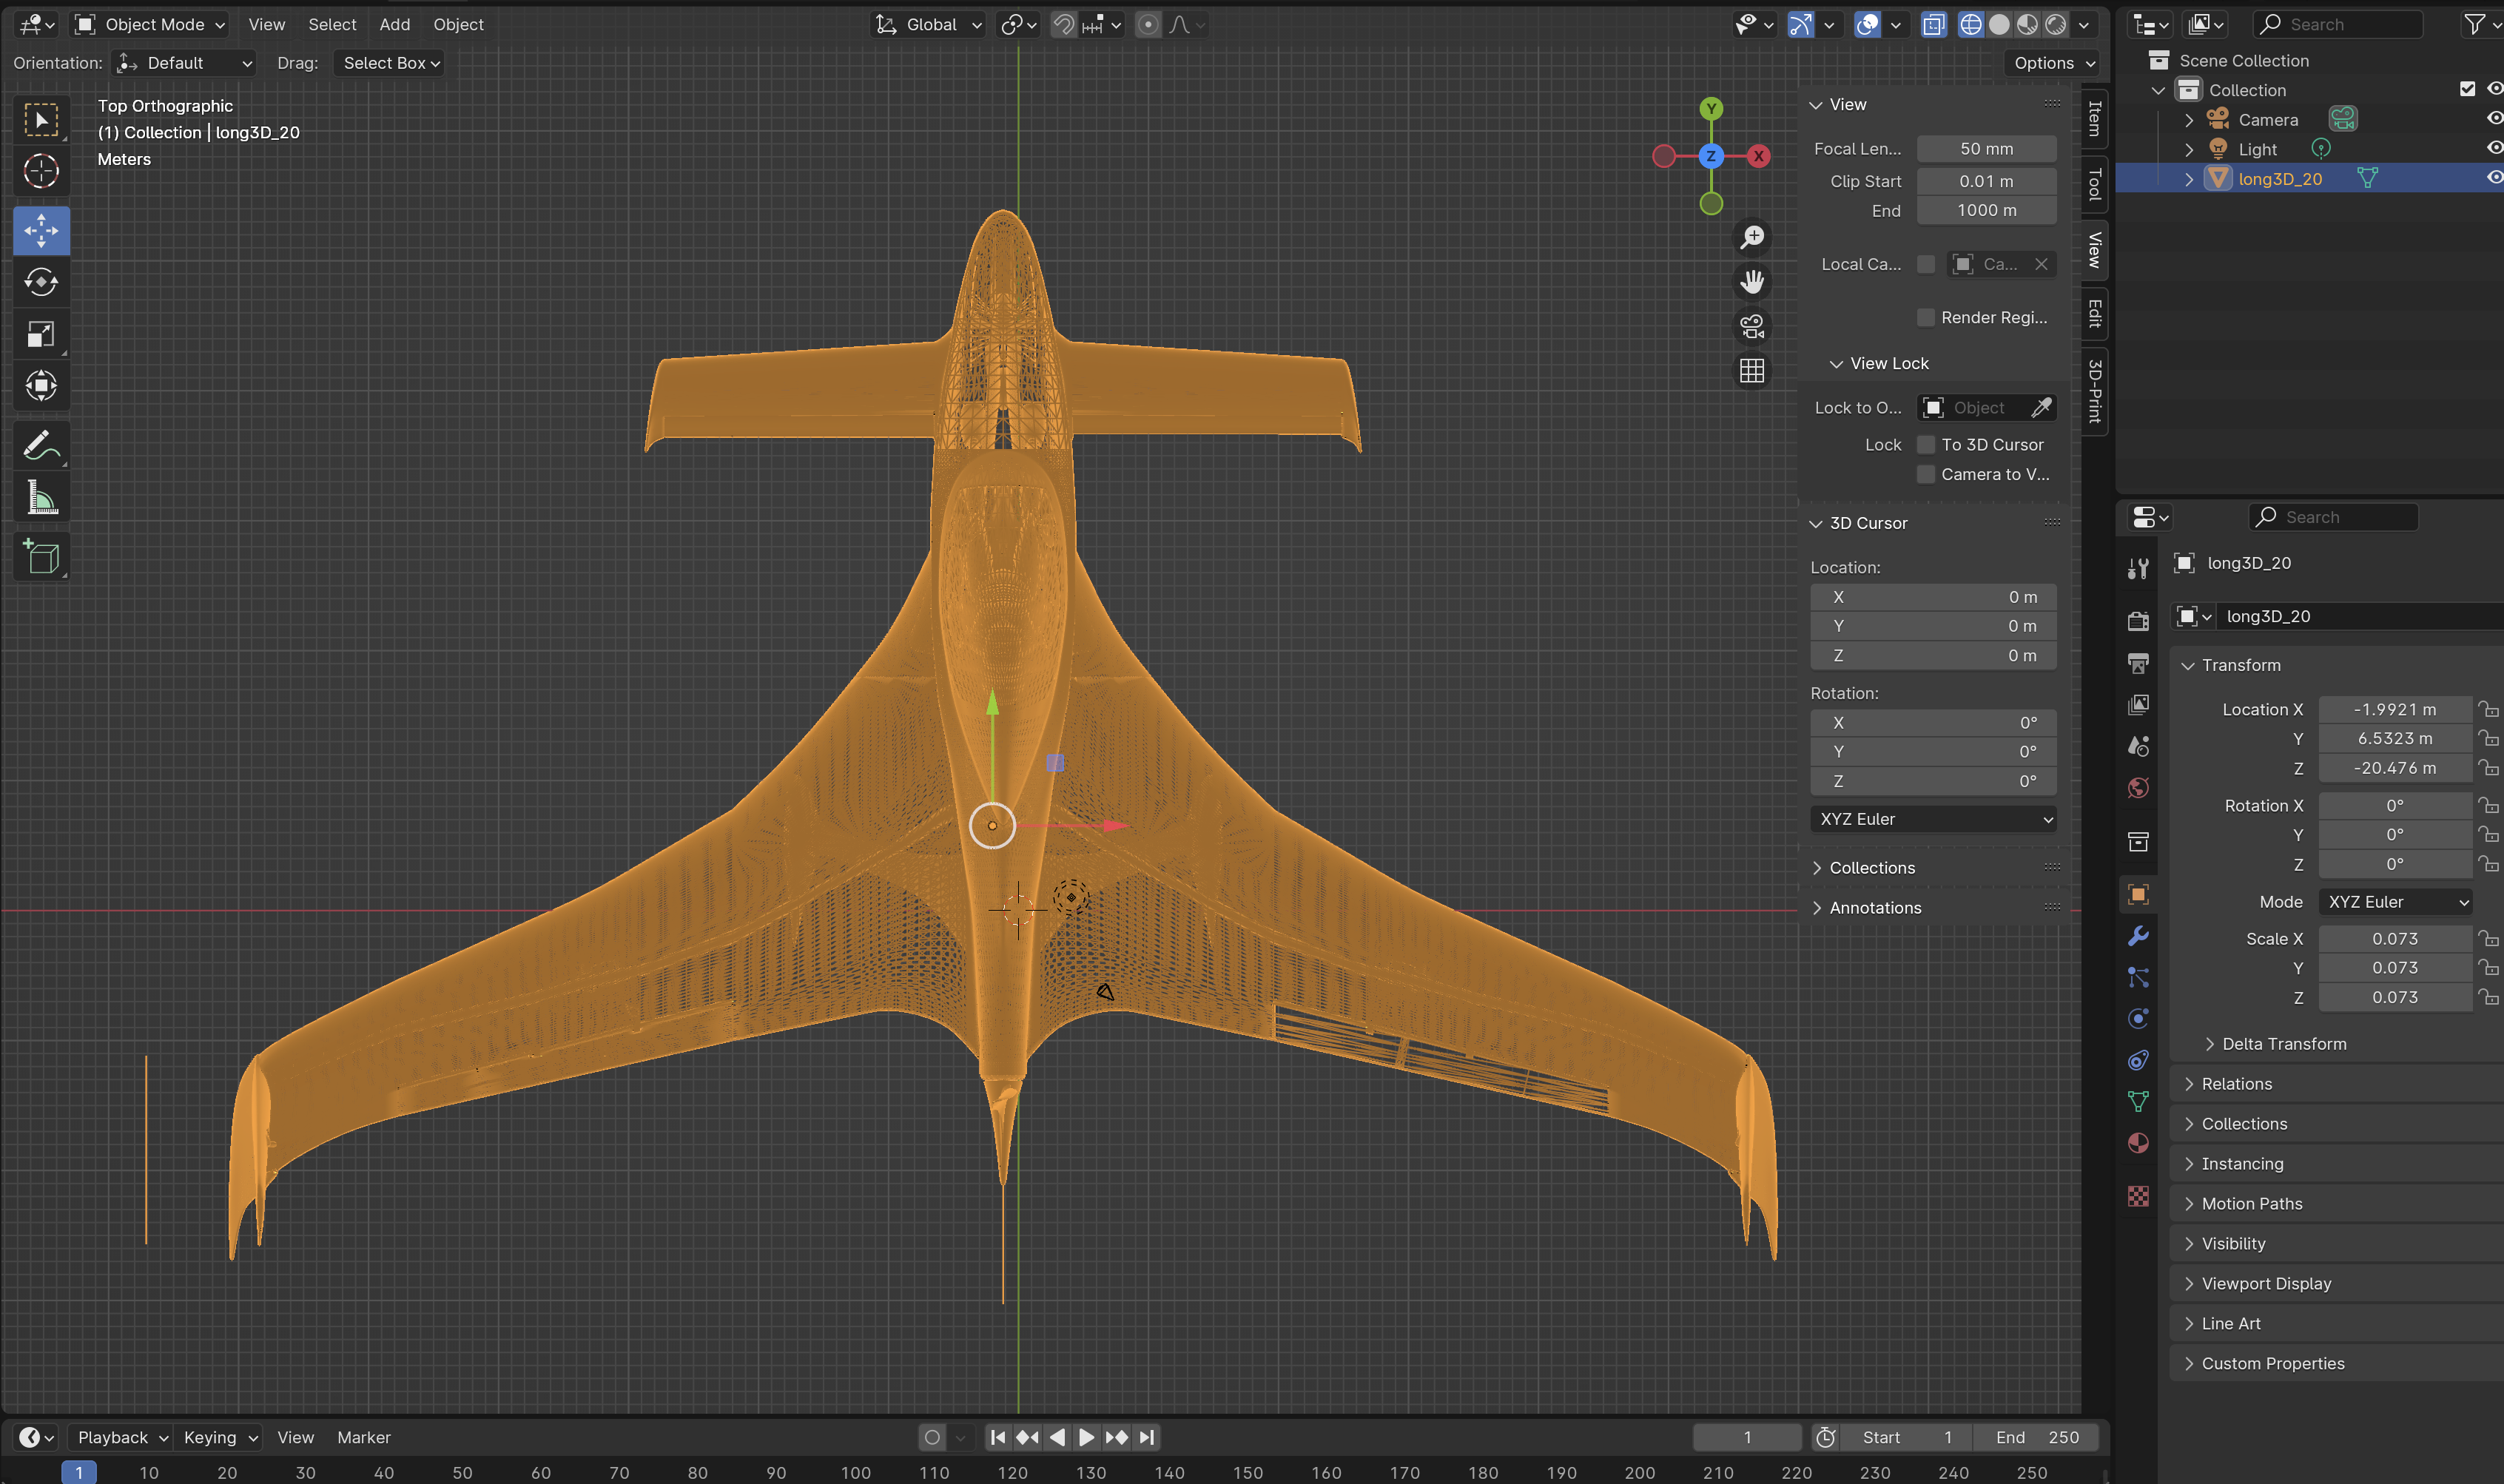
Task: Switch to the Item sidebar tab
Action: point(2095,118)
